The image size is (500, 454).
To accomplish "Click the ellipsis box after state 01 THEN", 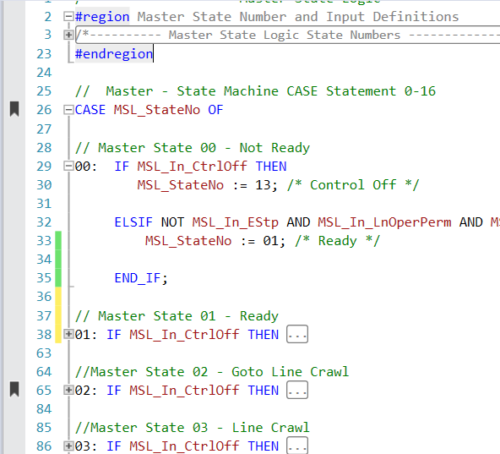I will [297, 334].
